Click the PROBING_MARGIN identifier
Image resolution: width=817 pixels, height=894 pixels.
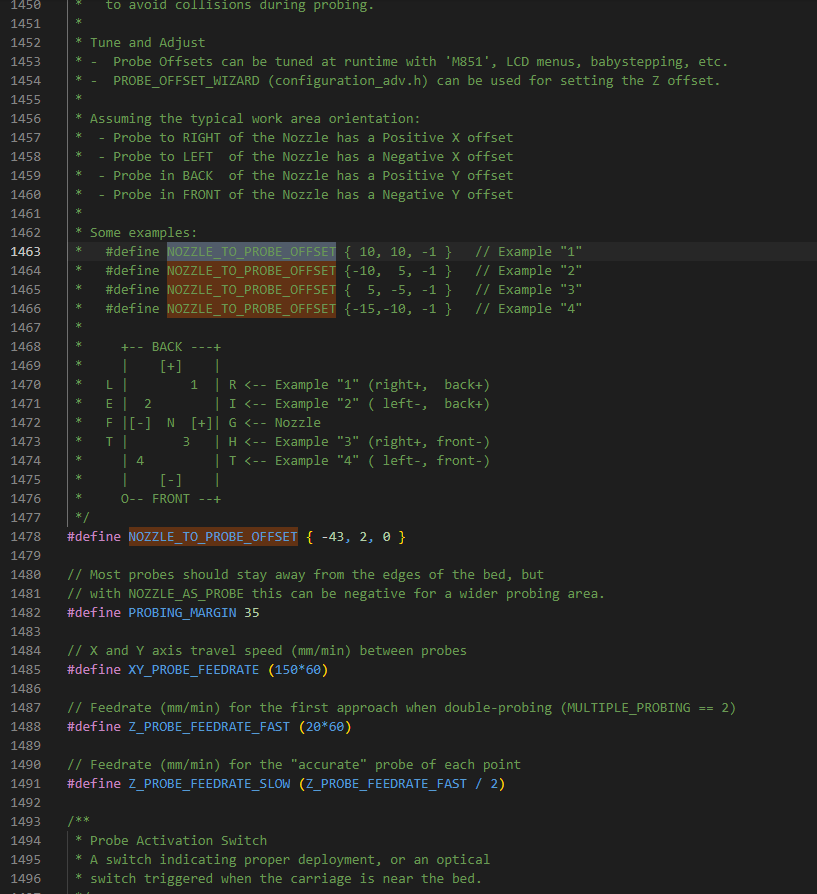pyautogui.click(x=182, y=612)
